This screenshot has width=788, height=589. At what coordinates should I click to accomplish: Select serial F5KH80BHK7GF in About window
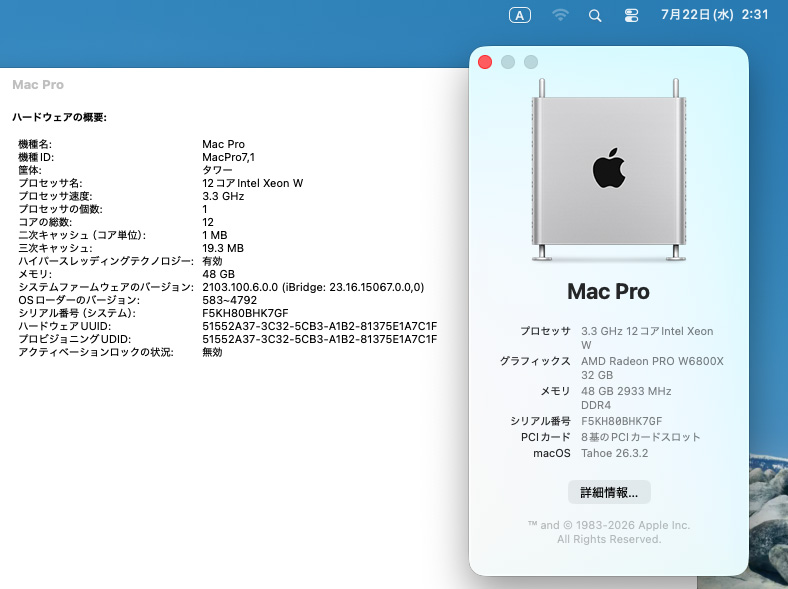(x=622, y=421)
